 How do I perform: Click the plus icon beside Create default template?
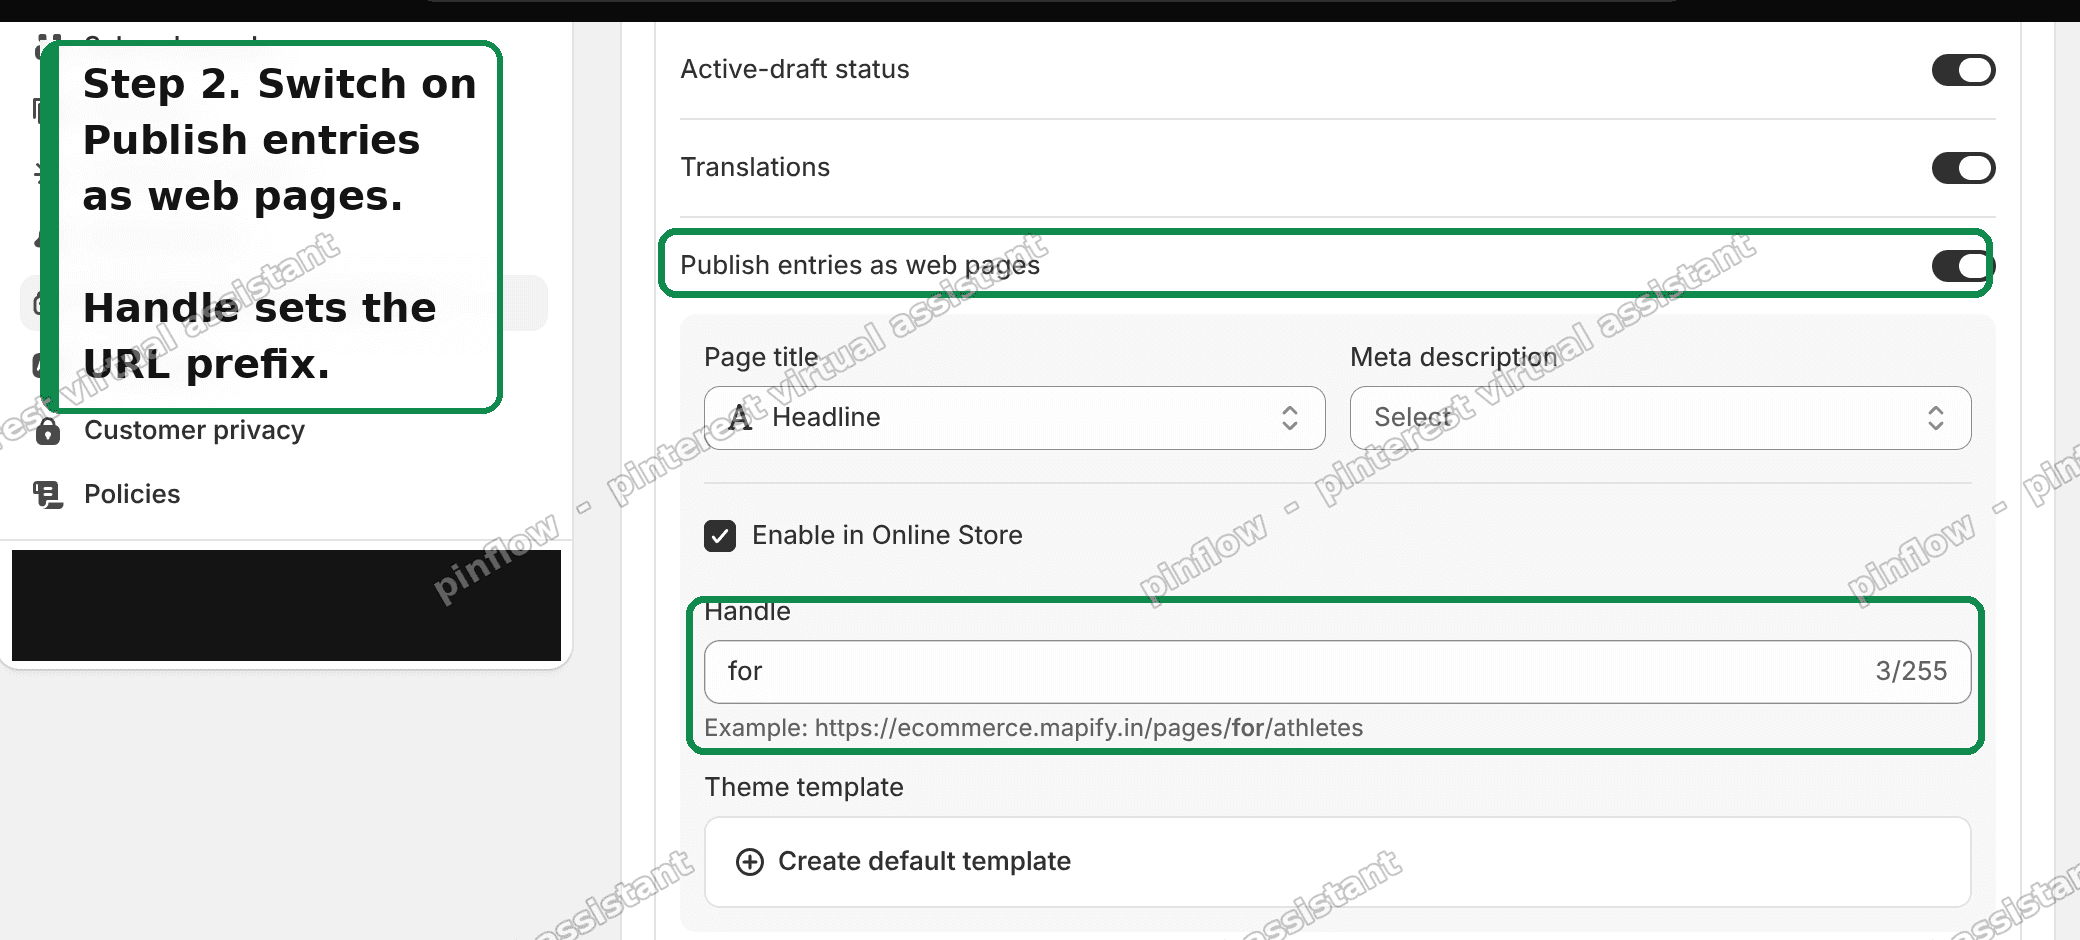pyautogui.click(x=750, y=862)
